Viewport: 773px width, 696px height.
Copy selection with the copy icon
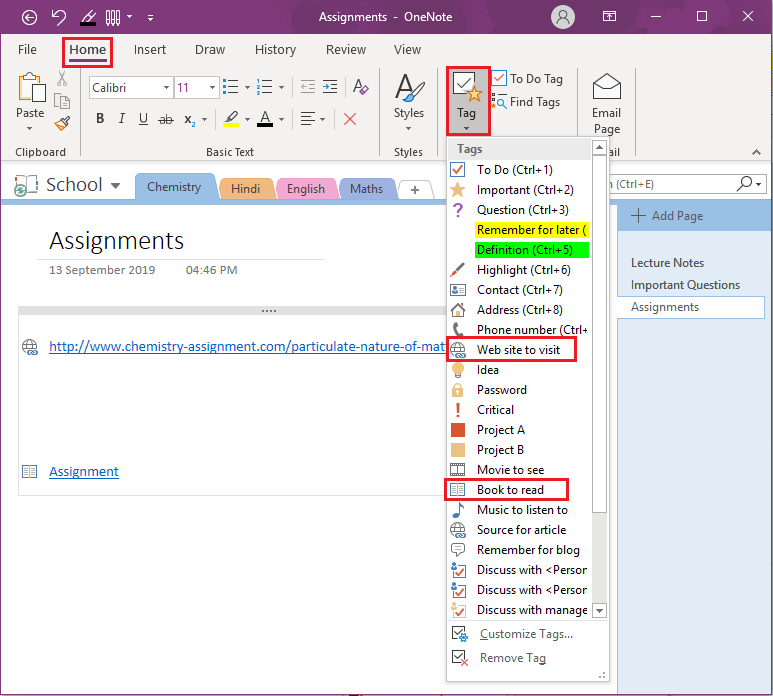[x=62, y=101]
